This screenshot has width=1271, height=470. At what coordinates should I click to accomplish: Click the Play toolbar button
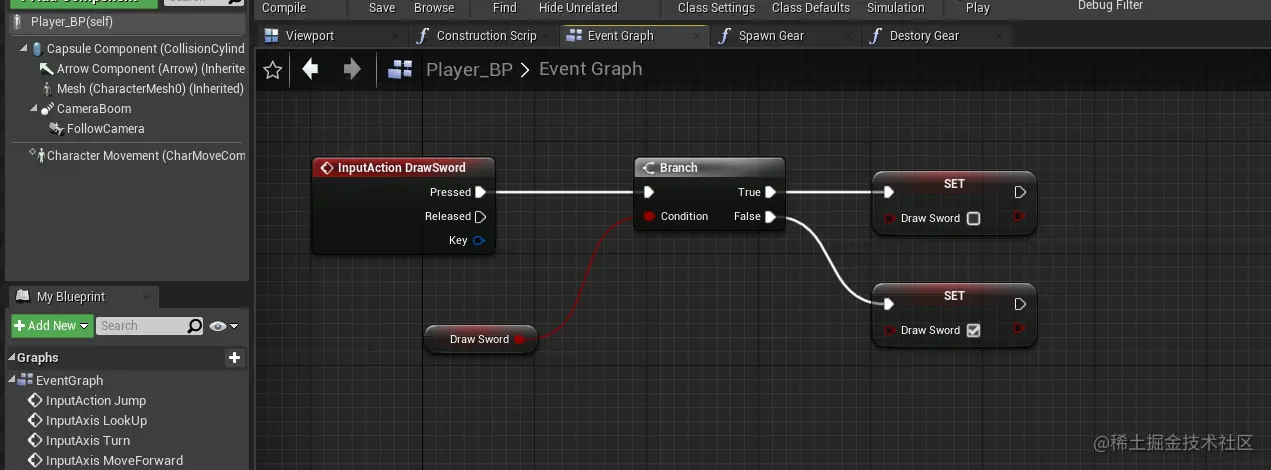(978, 8)
